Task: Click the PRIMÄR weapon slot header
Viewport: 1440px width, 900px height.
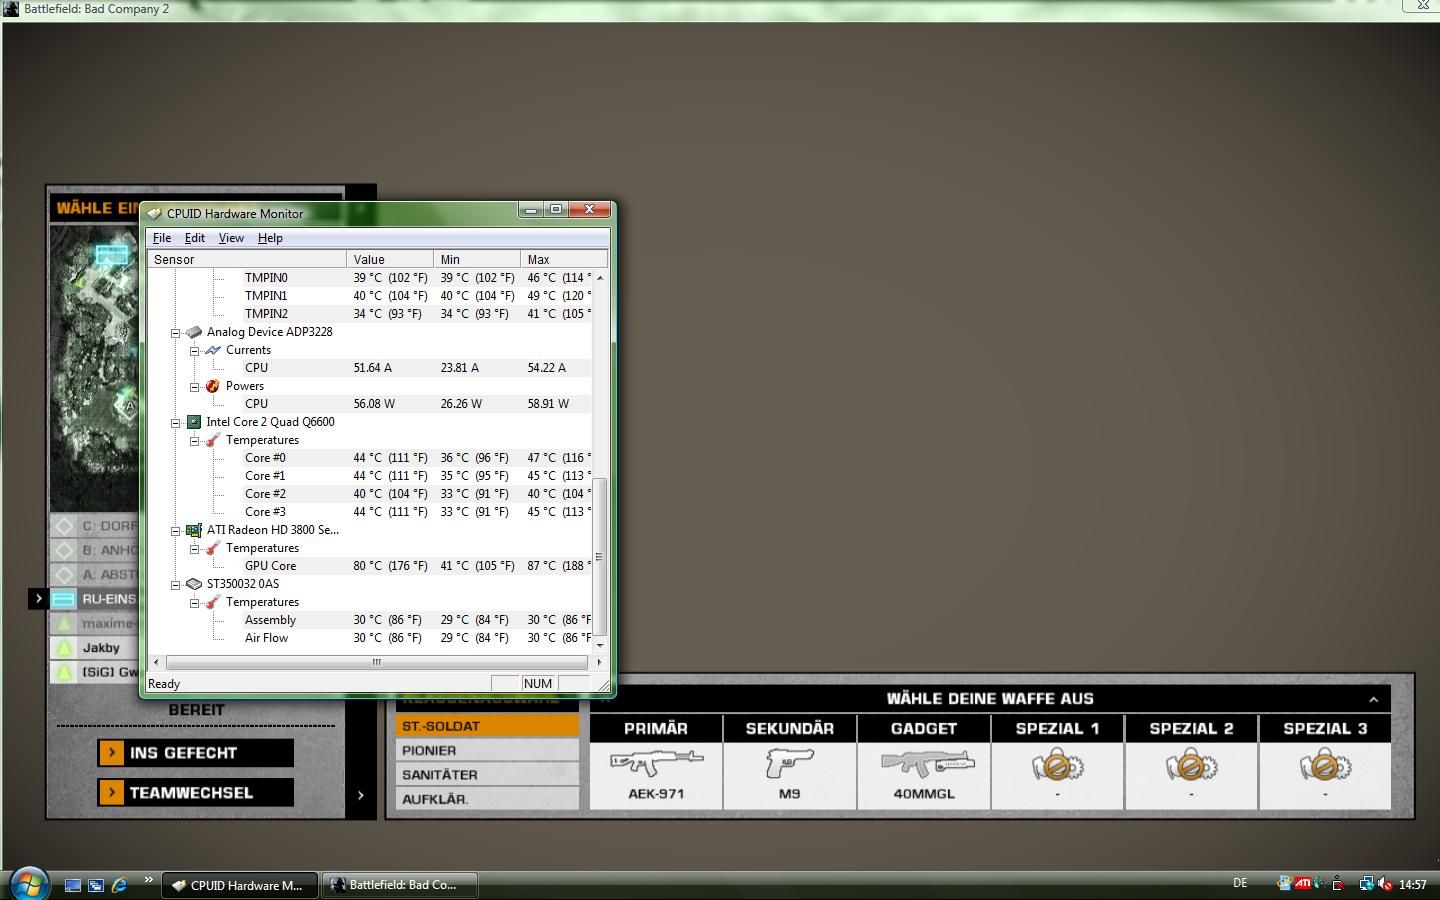Action: click(x=656, y=728)
